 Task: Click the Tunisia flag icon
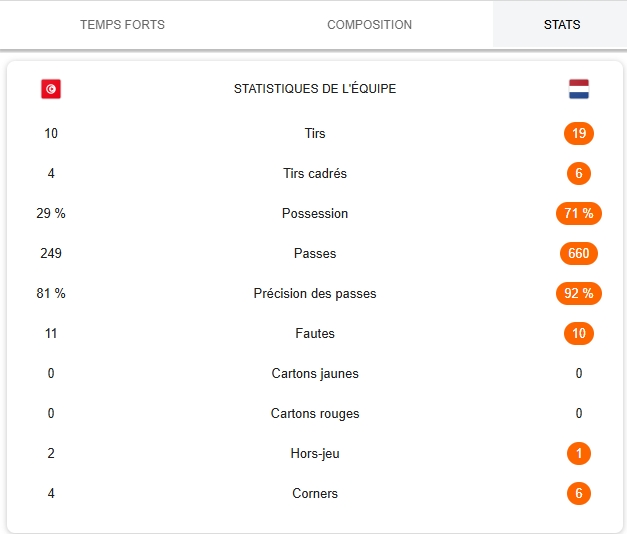click(x=51, y=89)
